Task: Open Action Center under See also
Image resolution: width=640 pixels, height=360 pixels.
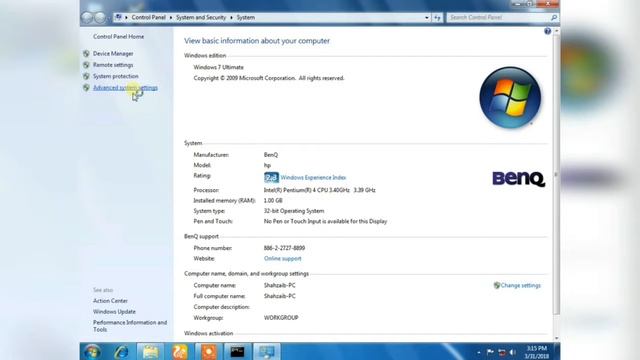Action: pos(110,300)
